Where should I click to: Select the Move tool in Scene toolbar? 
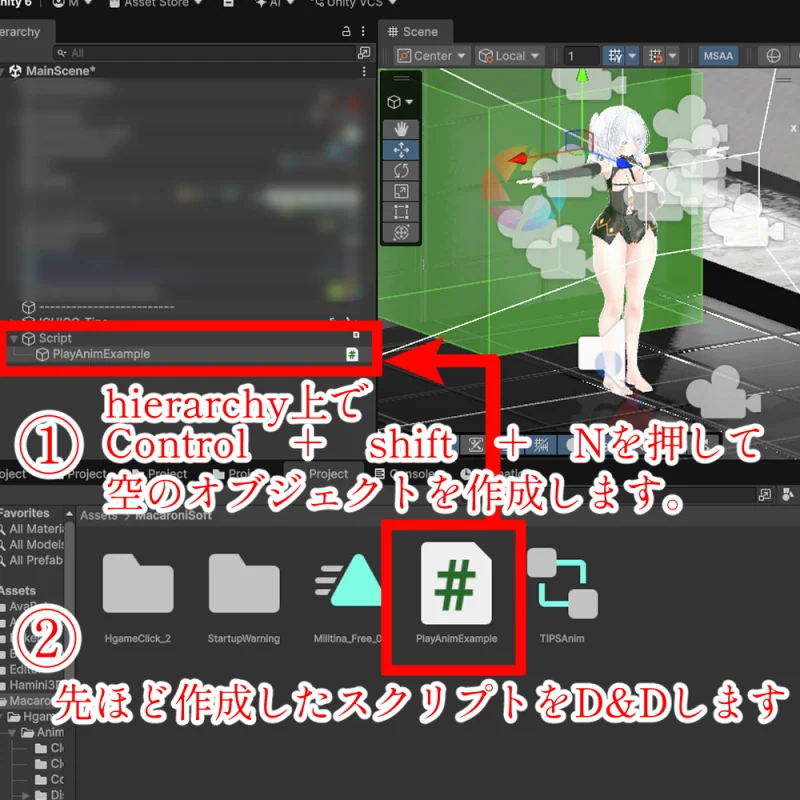401,149
